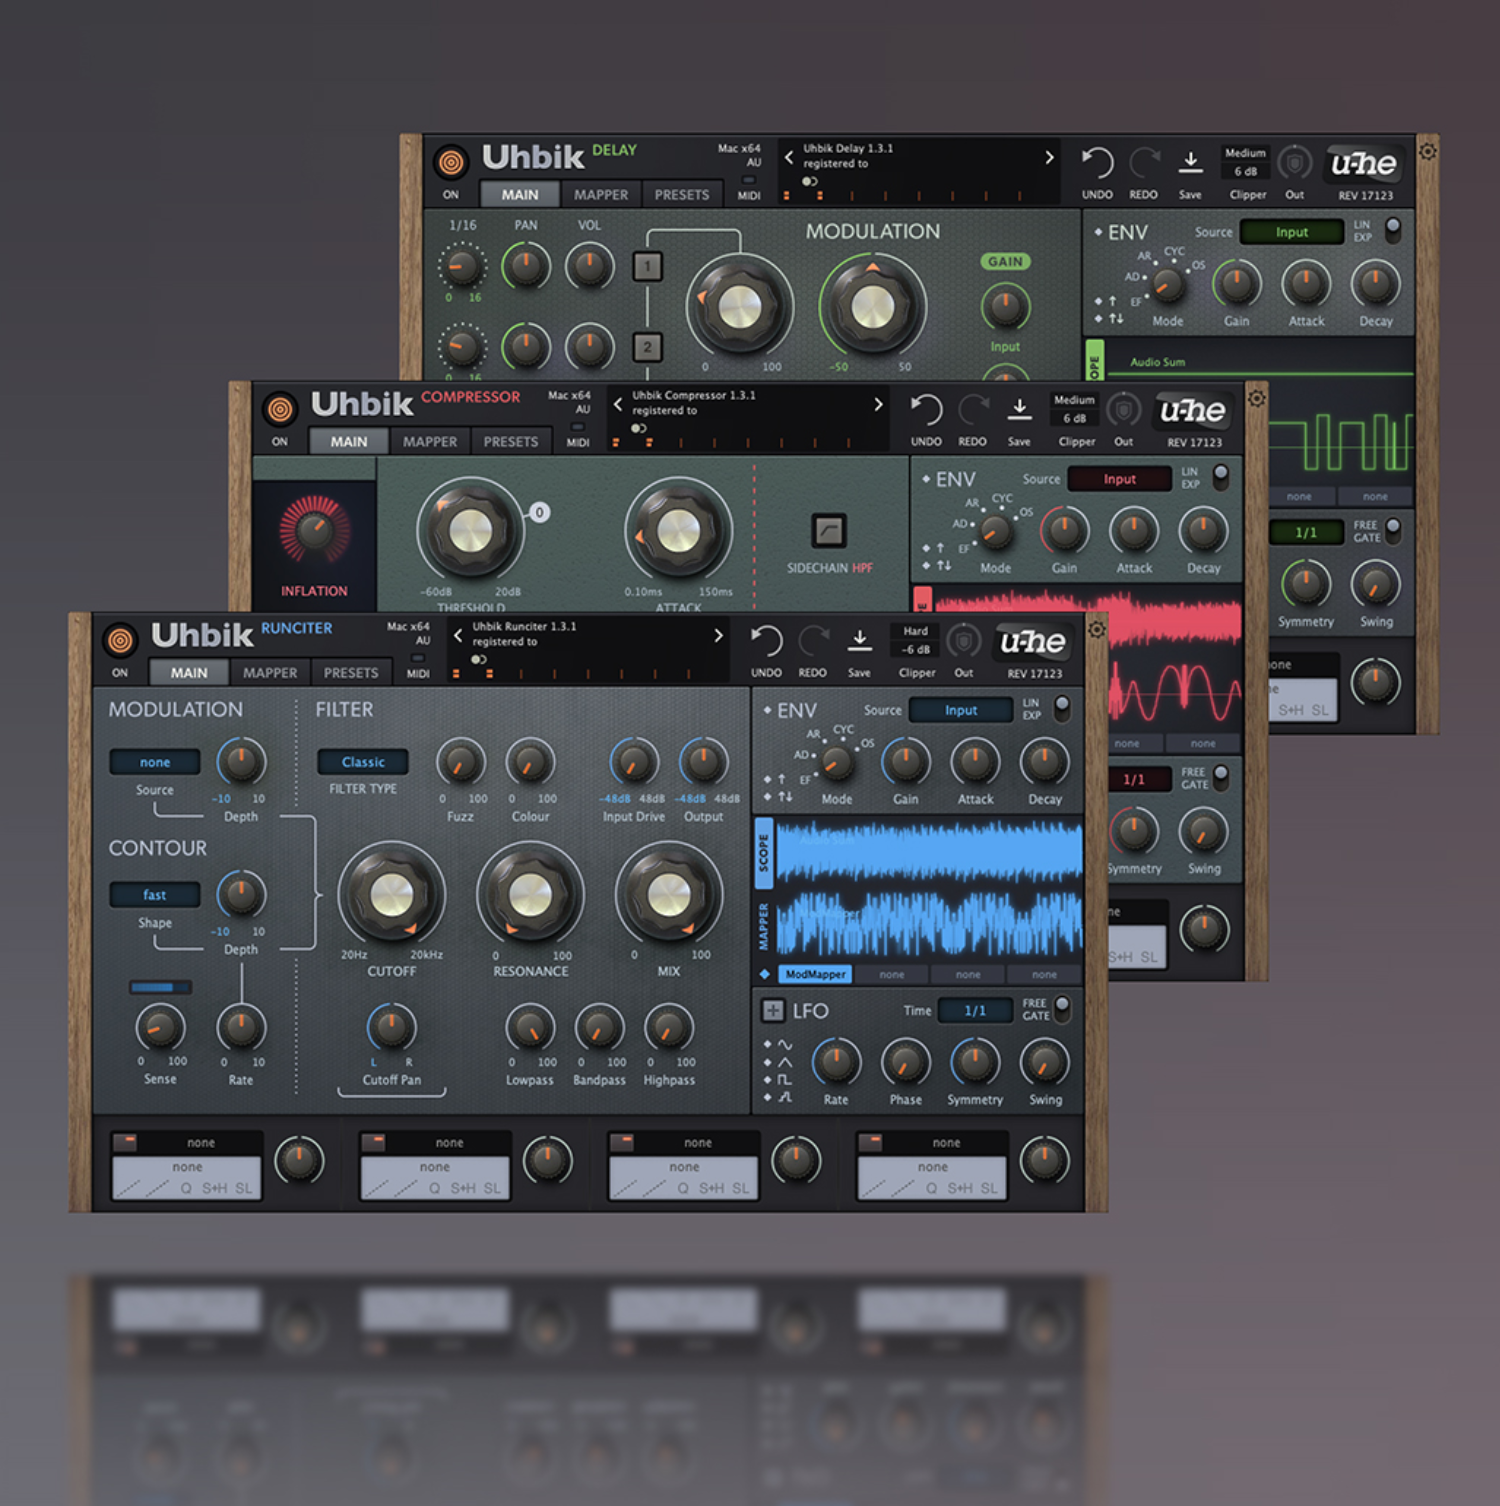Click the Runciter RESONANCE knob
This screenshot has height=1506, width=1500.
pos(531,895)
